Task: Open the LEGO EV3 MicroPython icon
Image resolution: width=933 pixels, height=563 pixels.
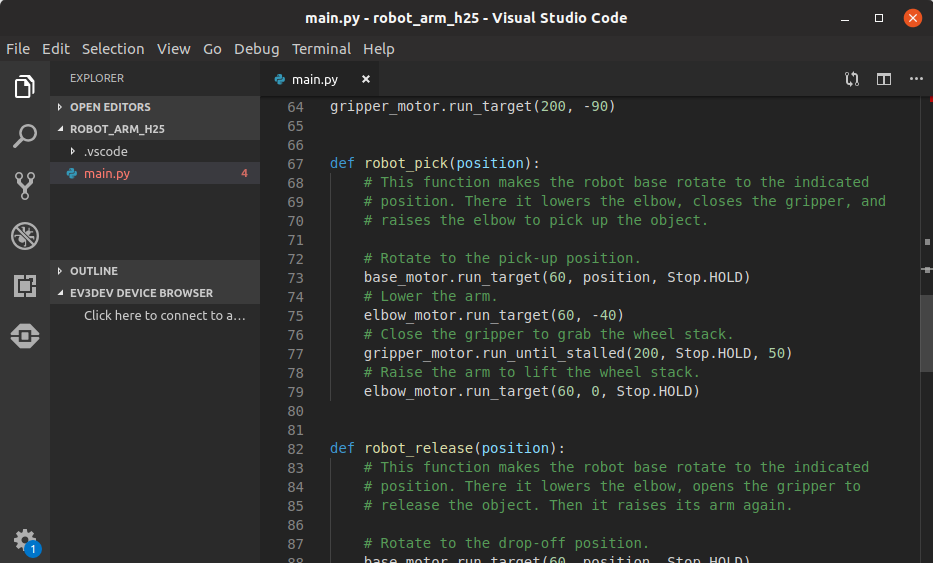Action: 25,336
